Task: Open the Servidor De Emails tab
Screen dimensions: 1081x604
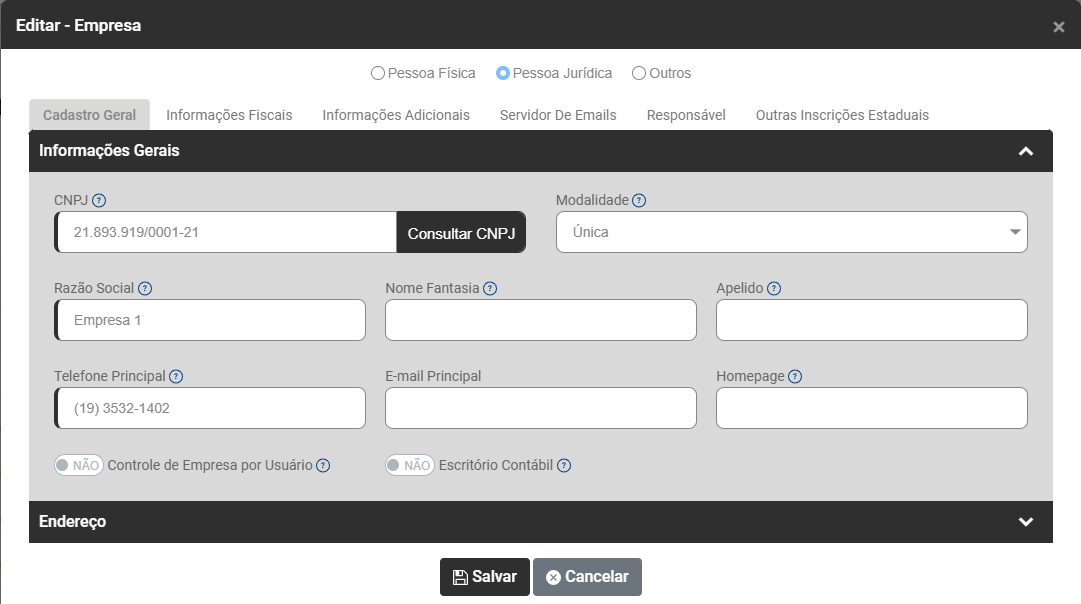Action: point(558,115)
